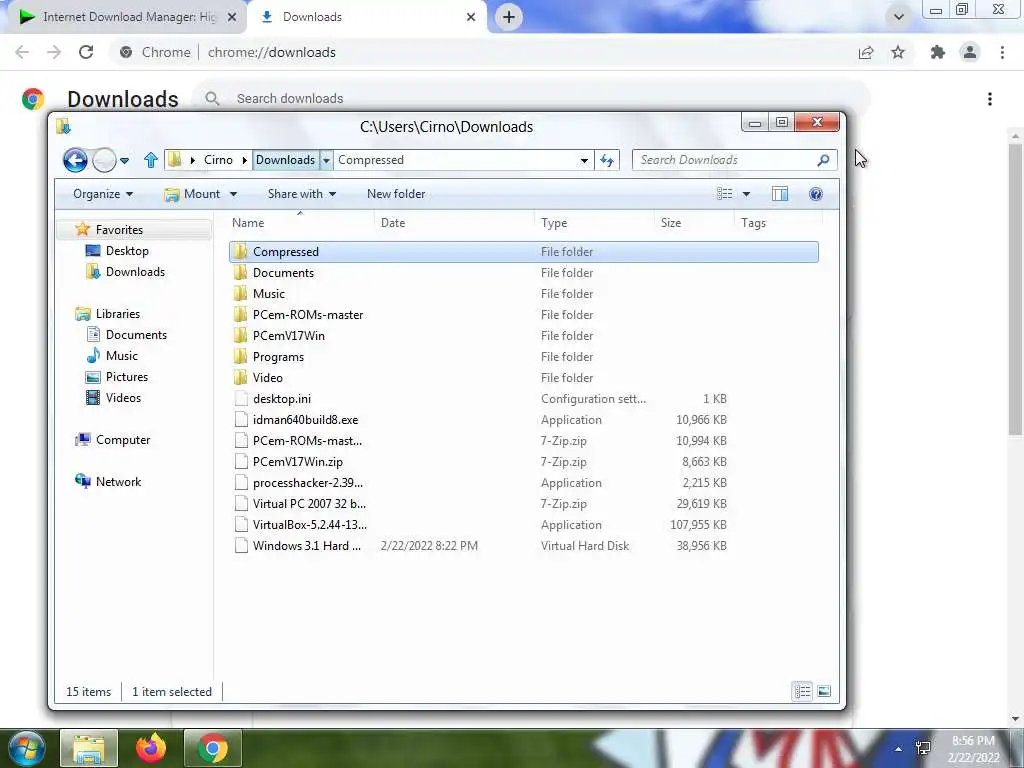This screenshot has width=1024, height=768.
Task: Click Chrome address bar URL
Action: (272, 52)
